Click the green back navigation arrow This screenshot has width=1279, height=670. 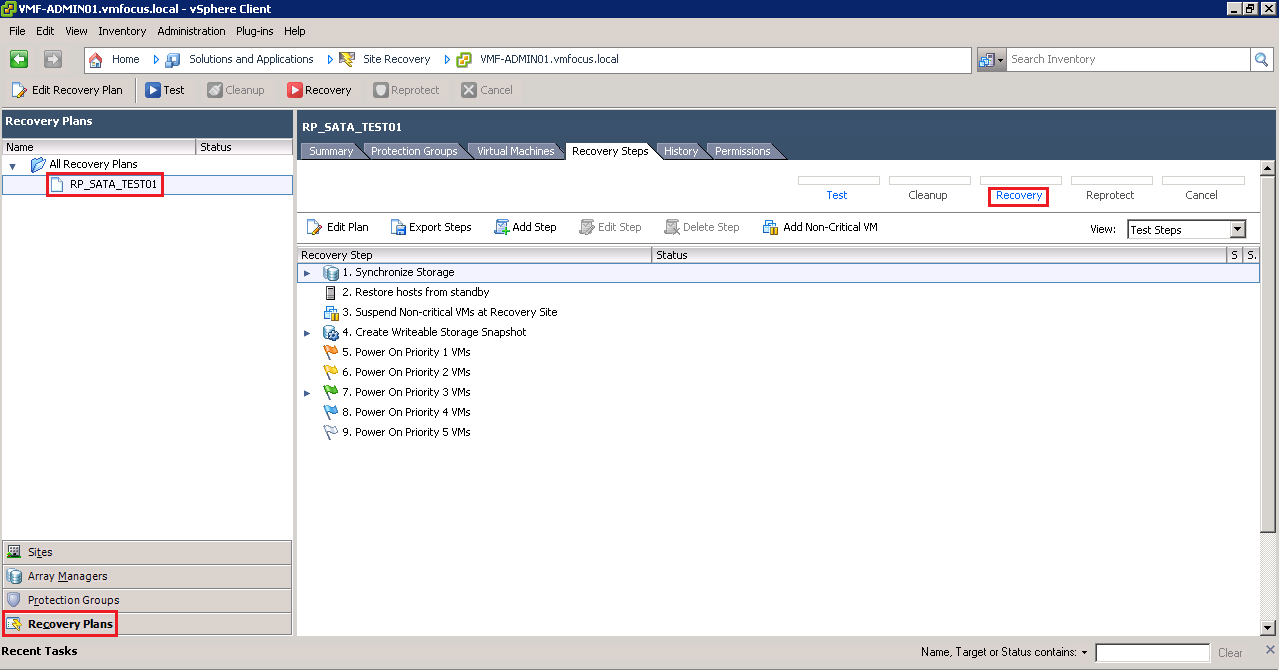[x=19, y=60]
